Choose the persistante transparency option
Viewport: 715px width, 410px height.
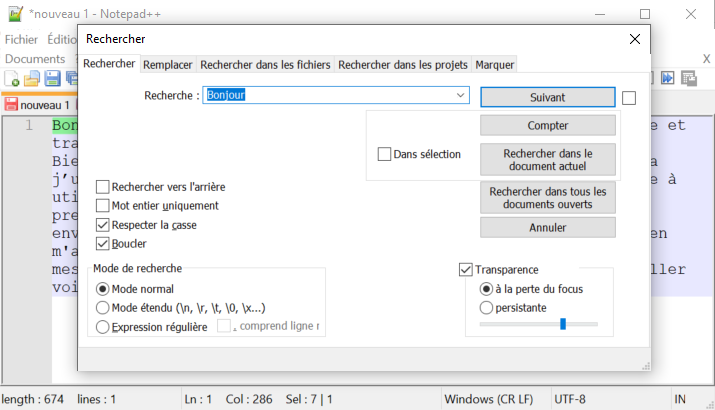487,307
